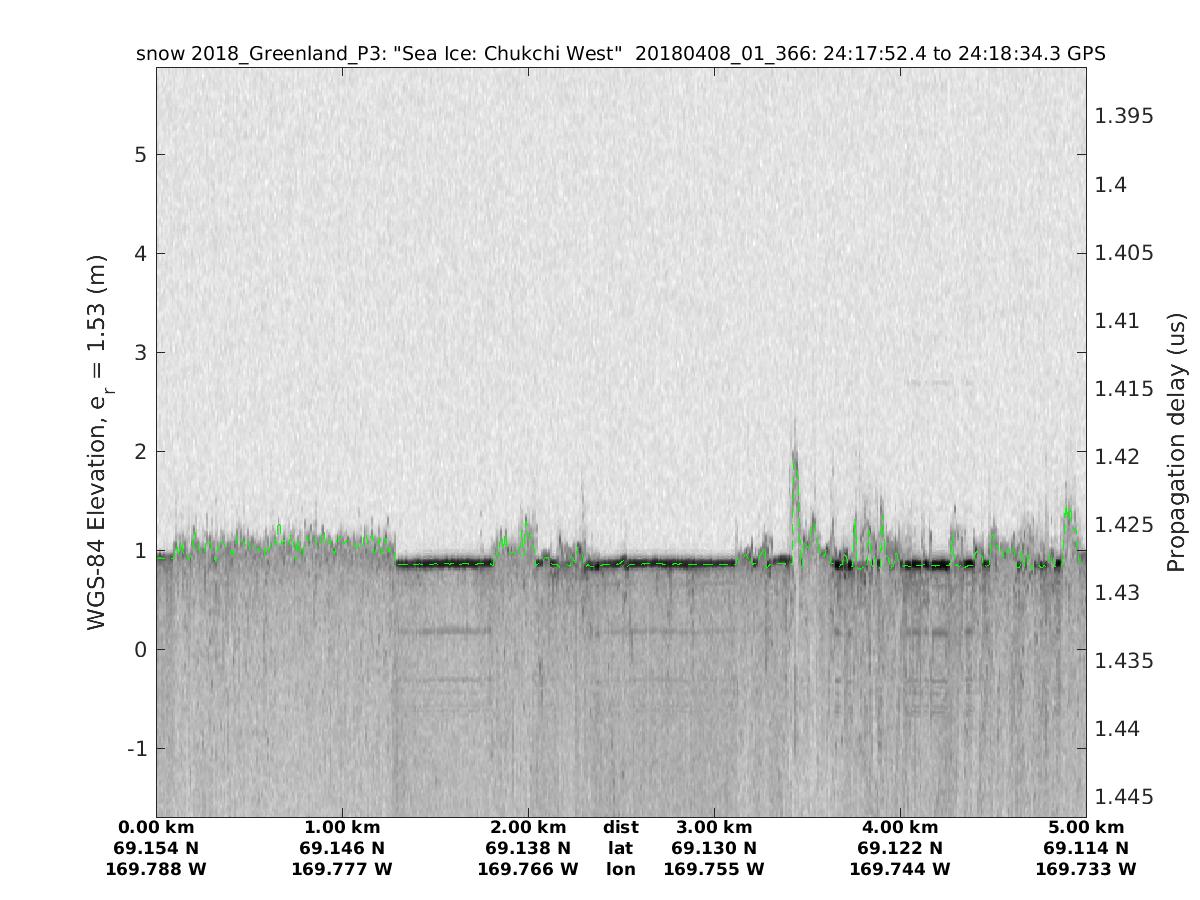Click the 'dist' legend label below axis

pyautogui.click(x=621, y=827)
